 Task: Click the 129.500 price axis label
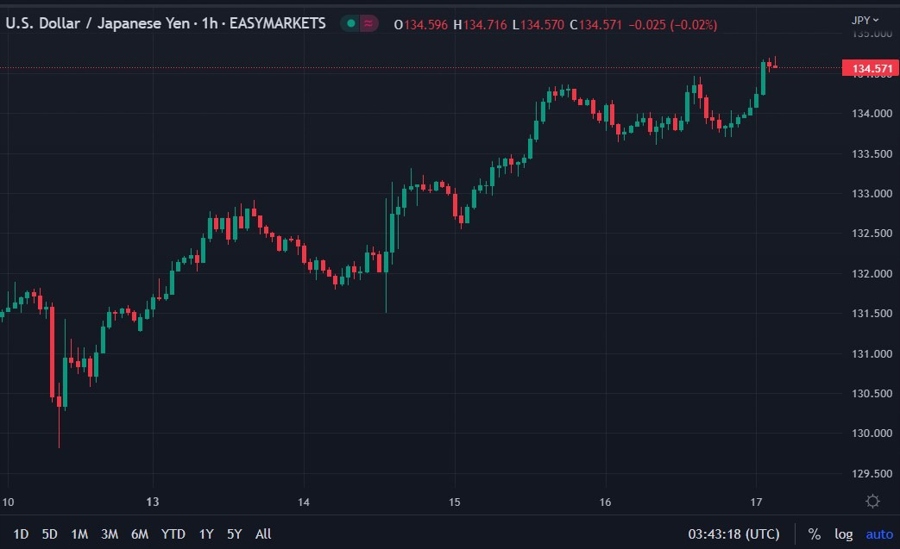tap(872, 473)
